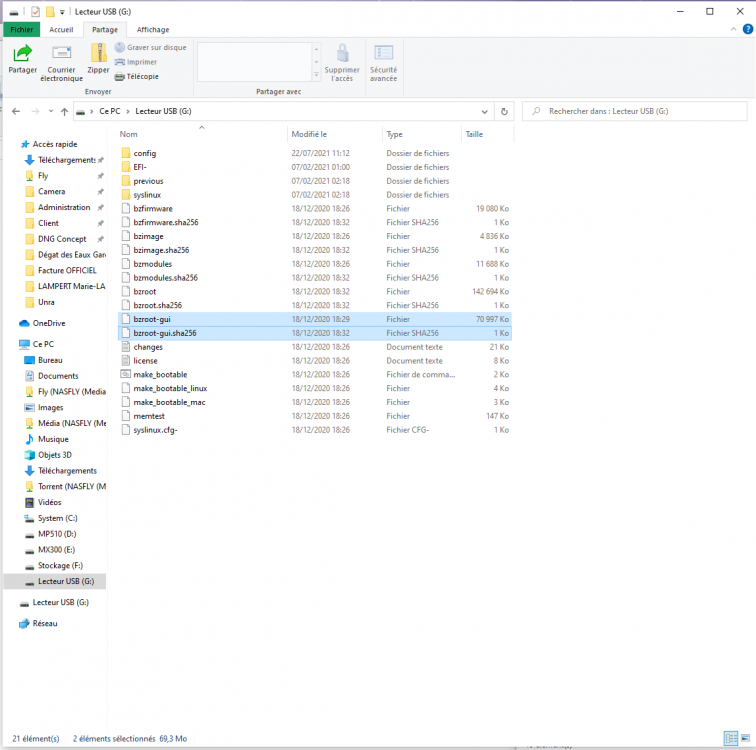
Task: Sort by the Type column header
Action: [421, 134]
